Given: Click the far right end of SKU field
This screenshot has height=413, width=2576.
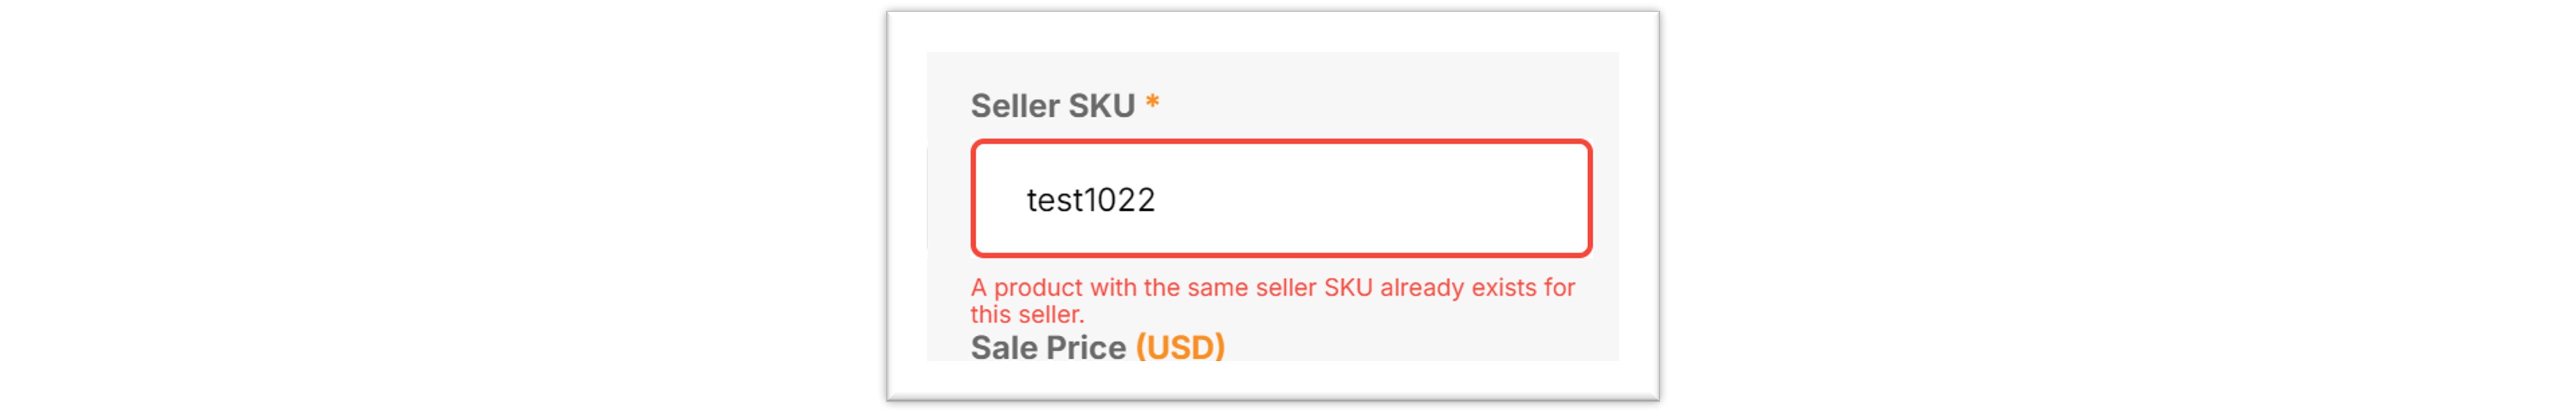Looking at the screenshot, I should tap(1565, 199).
